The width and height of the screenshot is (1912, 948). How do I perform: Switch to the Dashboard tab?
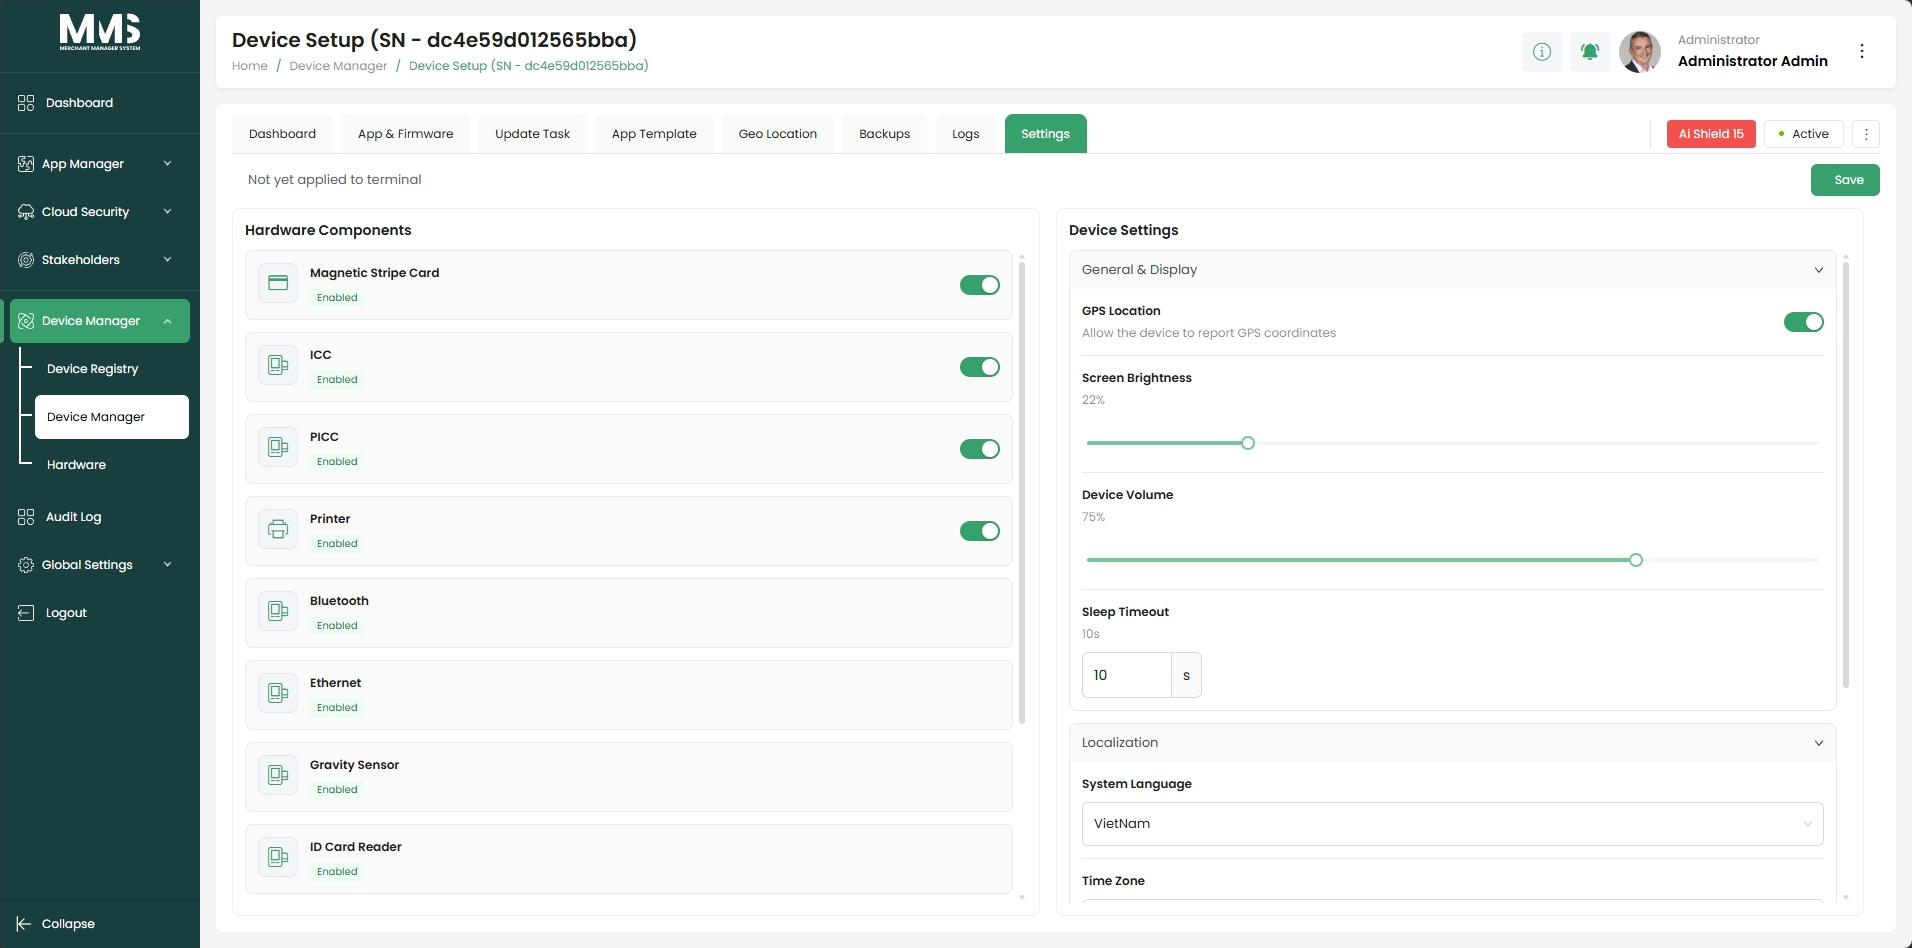[x=282, y=134]
